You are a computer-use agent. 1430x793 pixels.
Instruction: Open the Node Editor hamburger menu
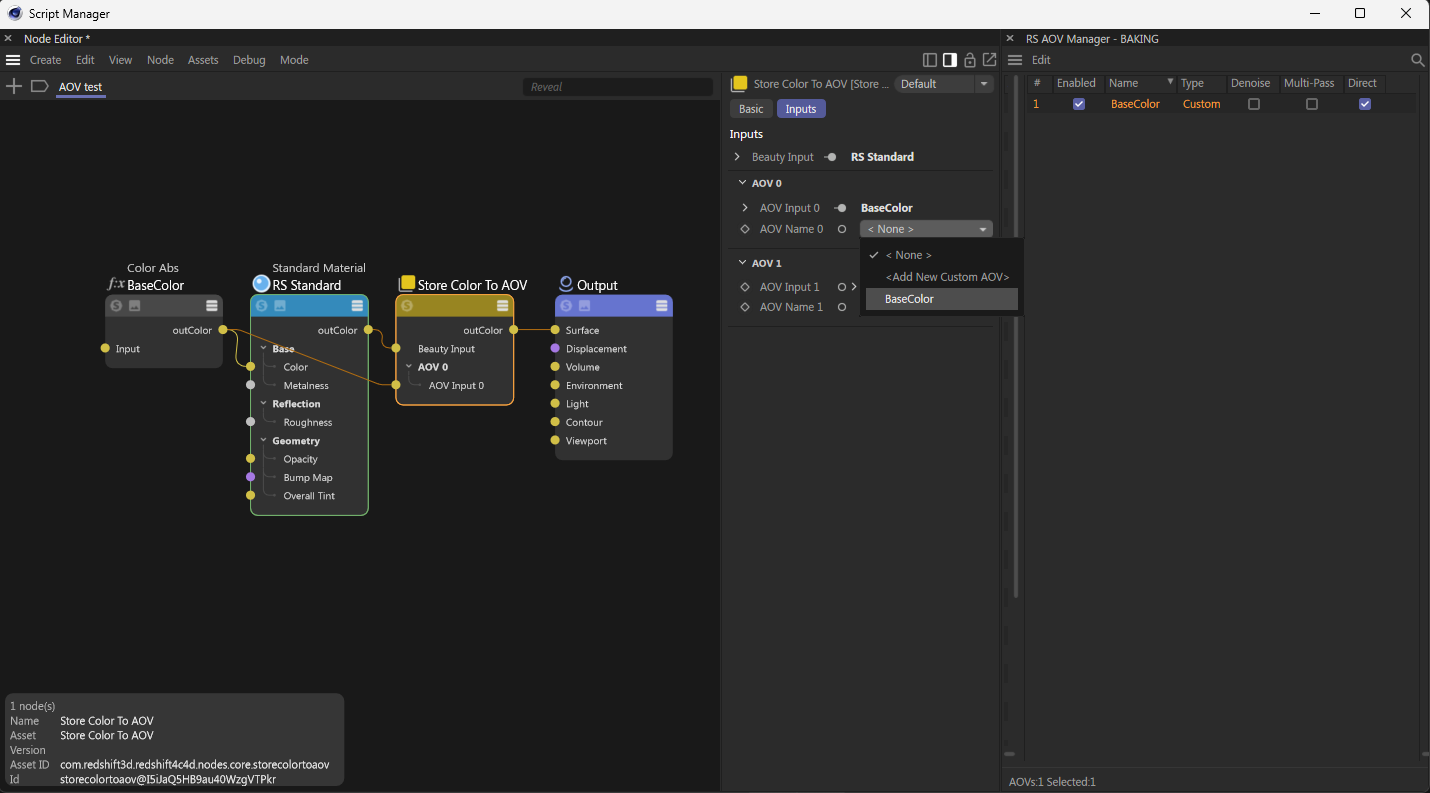[x=13, y=60]
